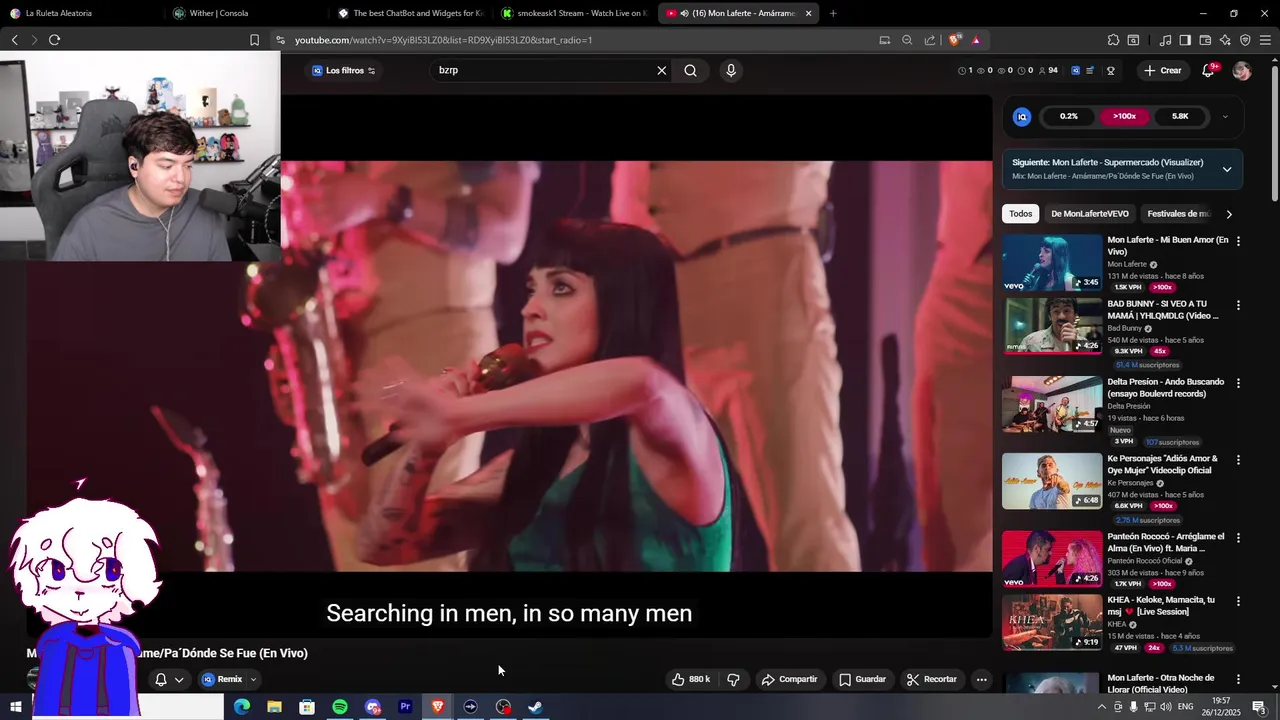
Task: Switch to best ChatBot and Widgets tab
Action: click(x=411, y=13)
